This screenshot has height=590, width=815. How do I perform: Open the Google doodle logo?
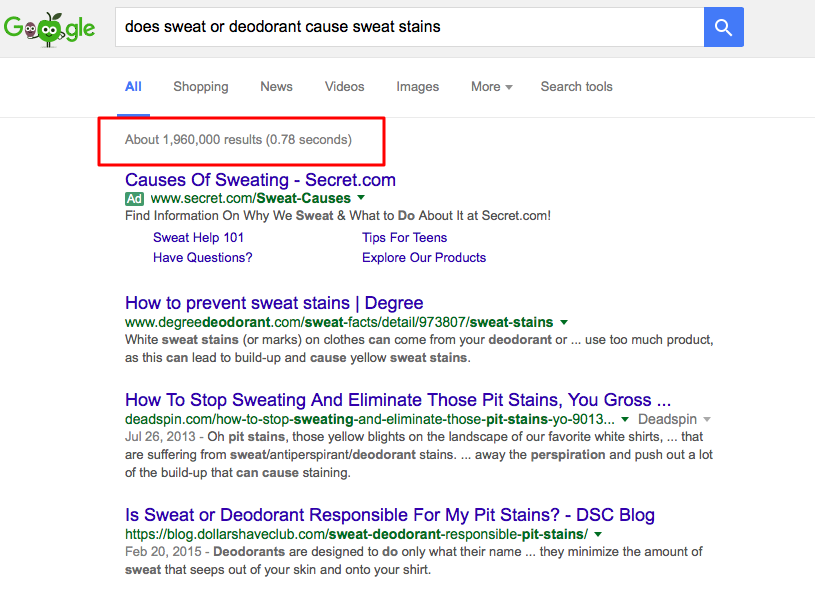pos(49,28)
